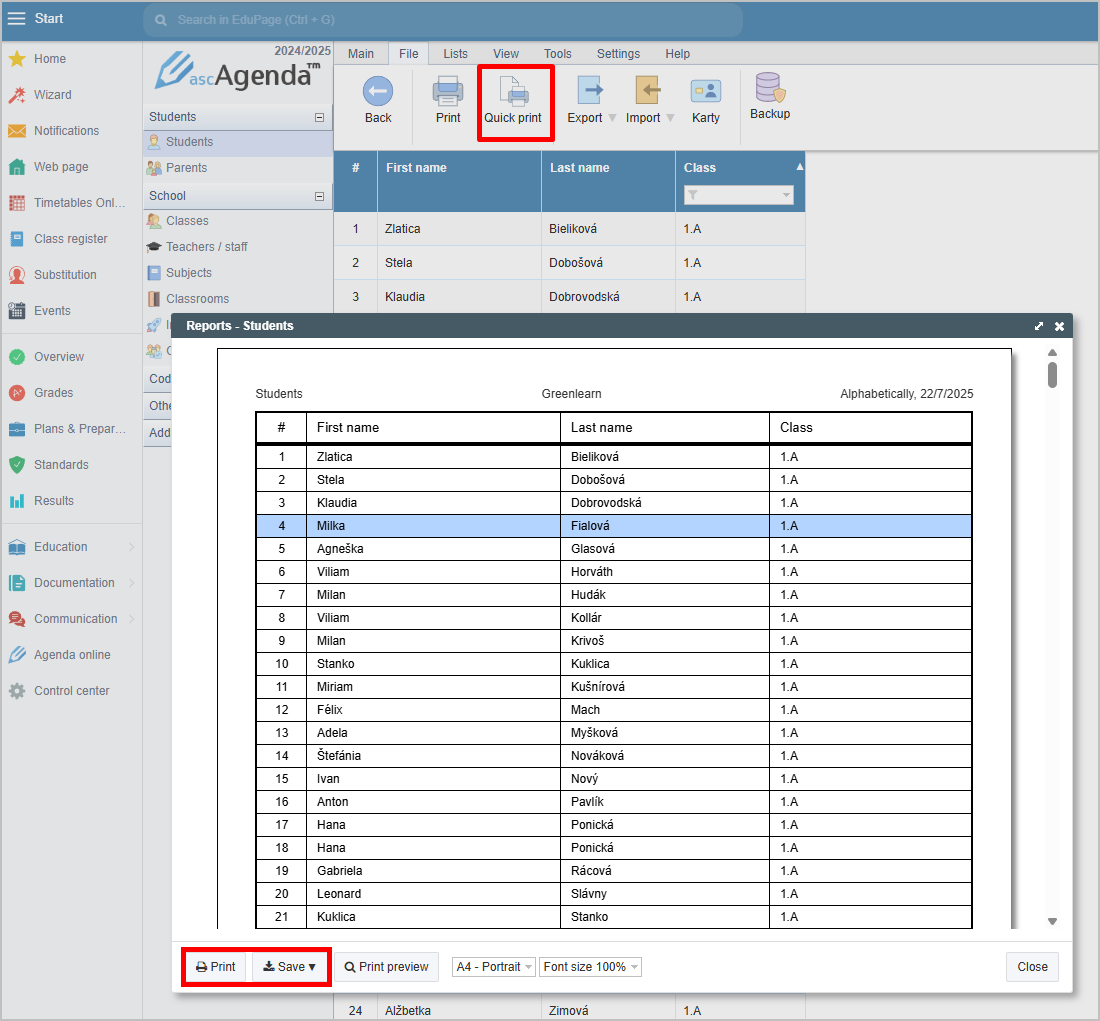Switch to the Tools tab
This screenshot has width=1100, height=1021.
(558, 54)
